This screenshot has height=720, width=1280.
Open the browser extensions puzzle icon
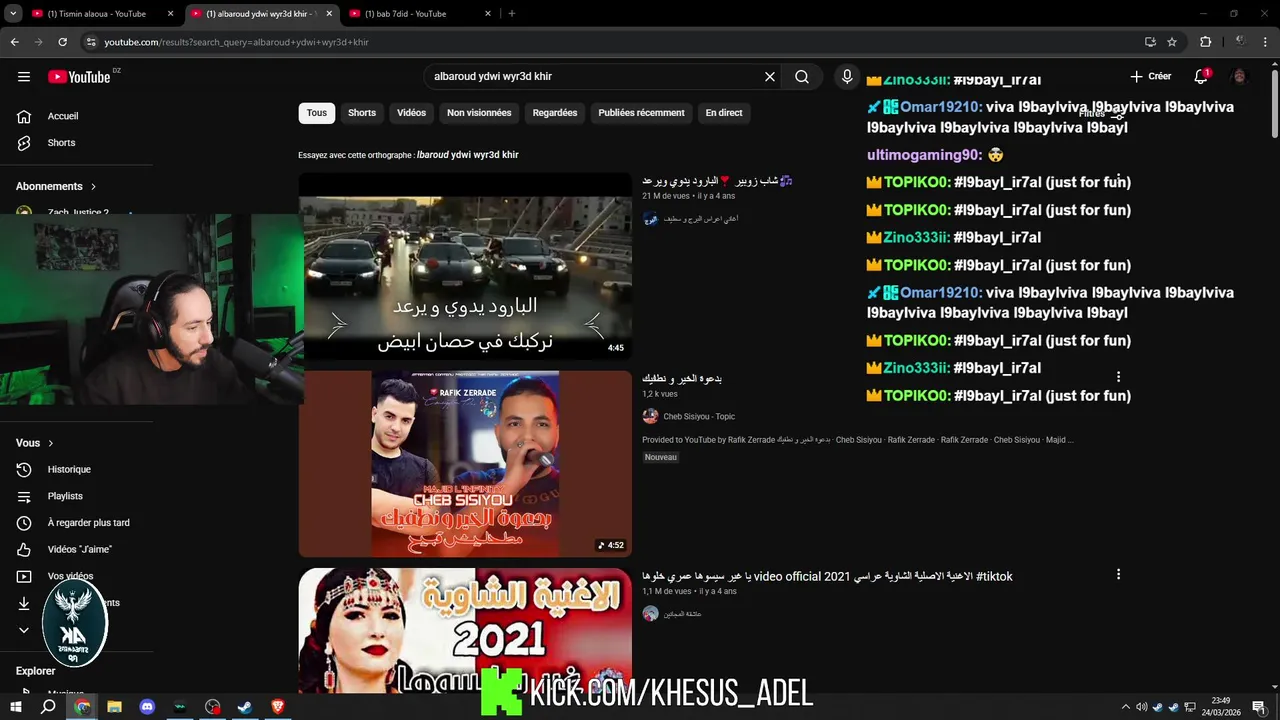(x=1205, y=42)
